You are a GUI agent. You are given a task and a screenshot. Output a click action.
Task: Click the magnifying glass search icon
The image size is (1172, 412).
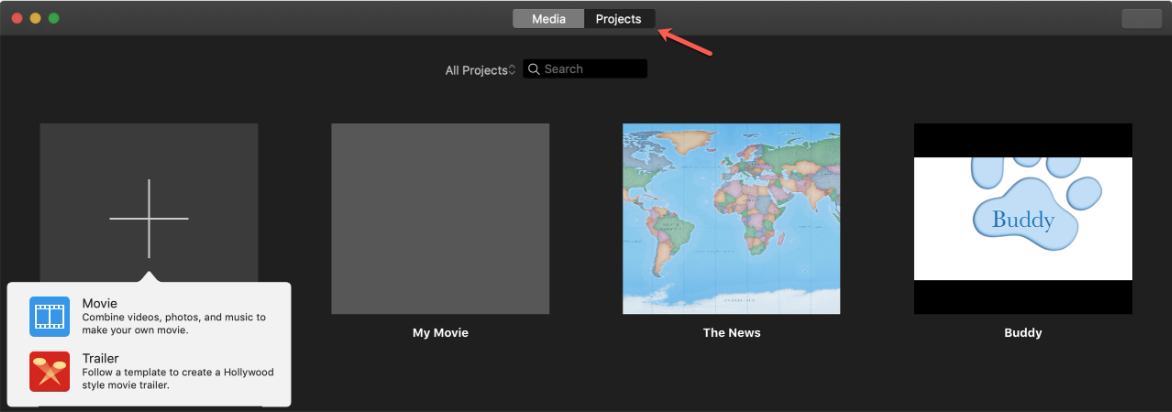[534, 69]
